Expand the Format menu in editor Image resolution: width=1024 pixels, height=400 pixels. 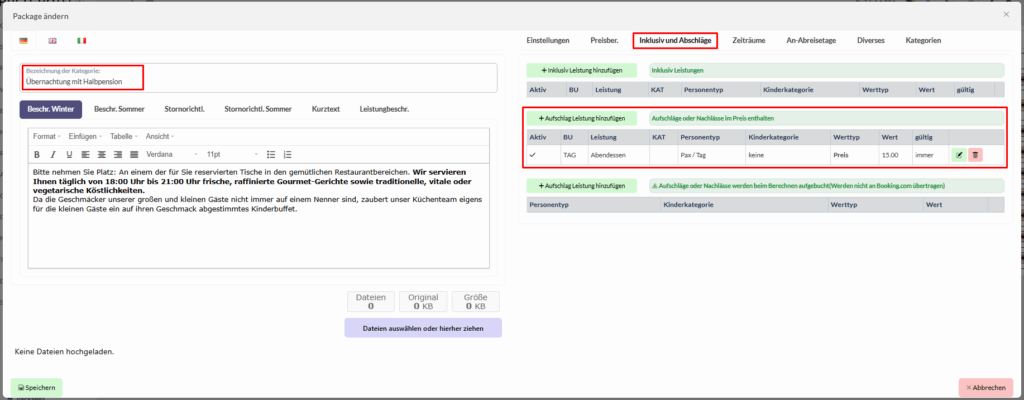[x=46, y=136]
